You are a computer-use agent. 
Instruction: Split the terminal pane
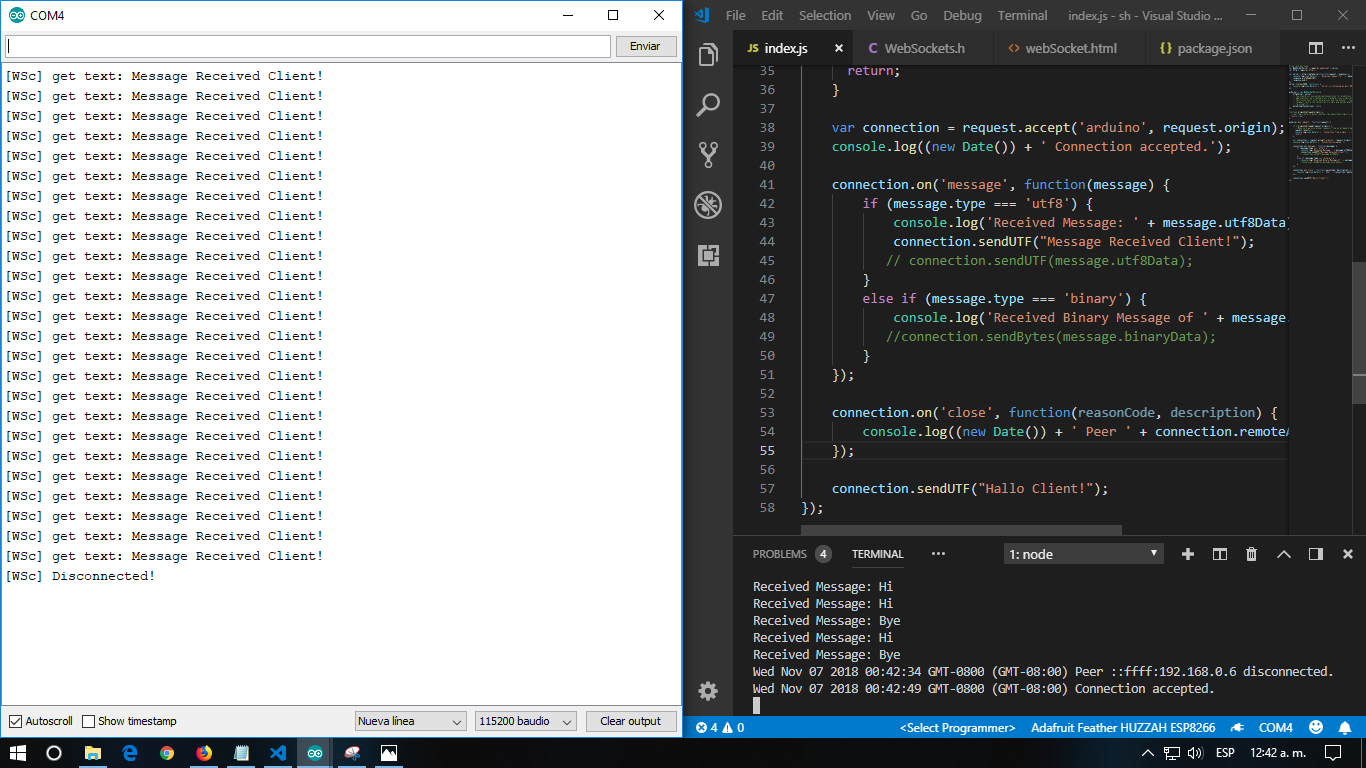pos(1219,553)
